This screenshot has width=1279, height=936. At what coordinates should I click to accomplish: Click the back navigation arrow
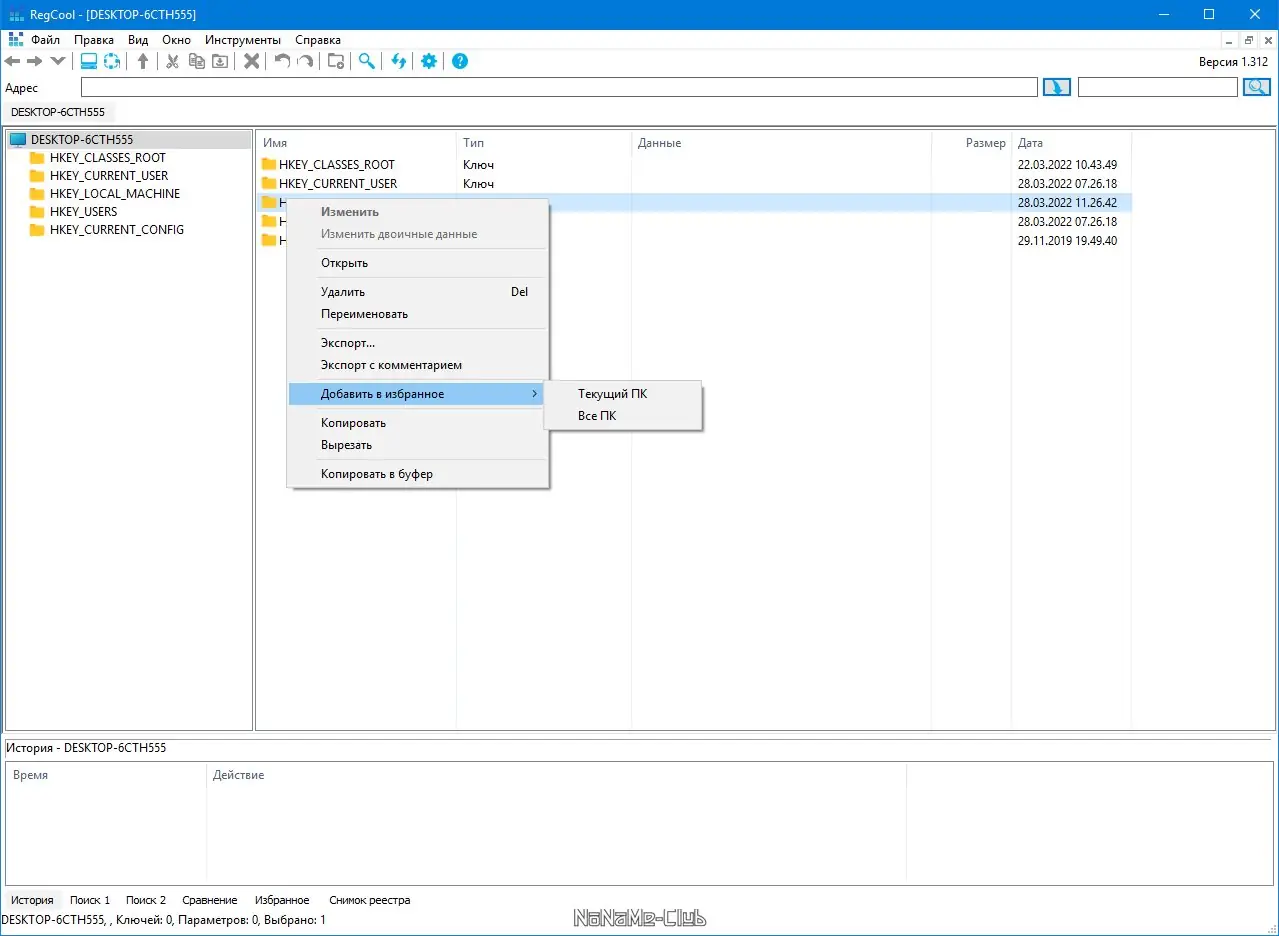click(13, 61)
